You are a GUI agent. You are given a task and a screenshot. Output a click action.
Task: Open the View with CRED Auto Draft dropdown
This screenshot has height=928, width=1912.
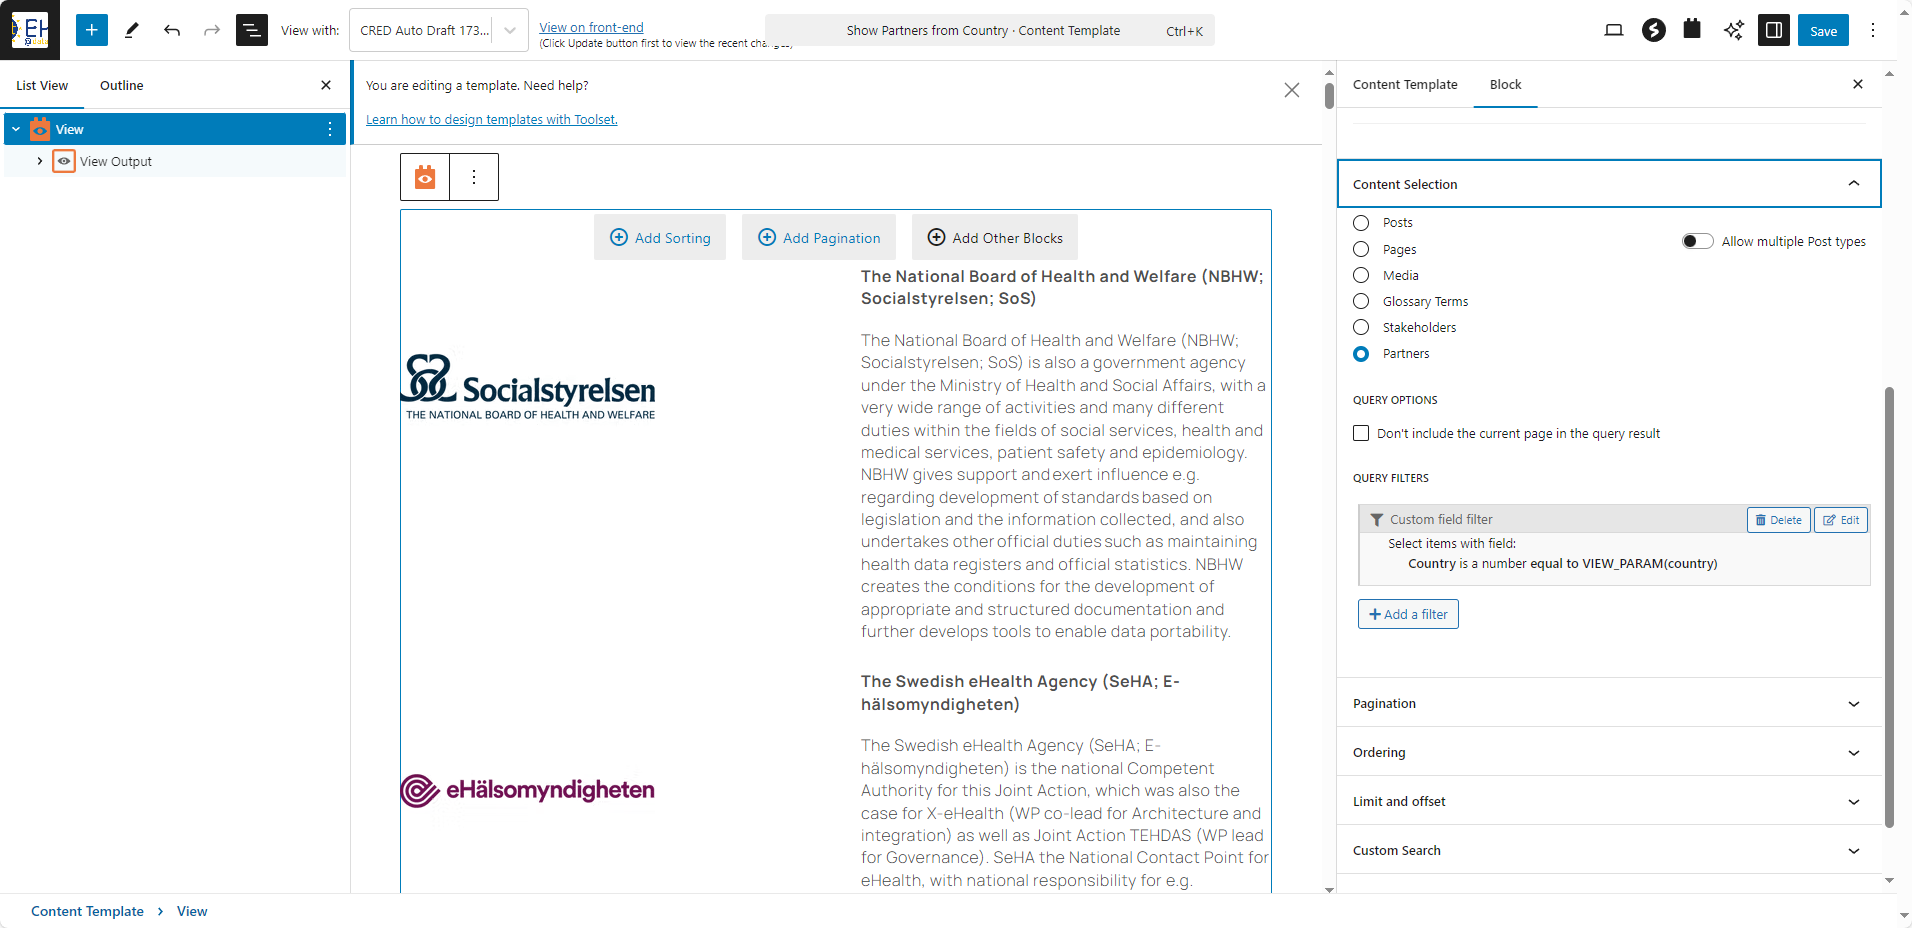pos(439,30)
